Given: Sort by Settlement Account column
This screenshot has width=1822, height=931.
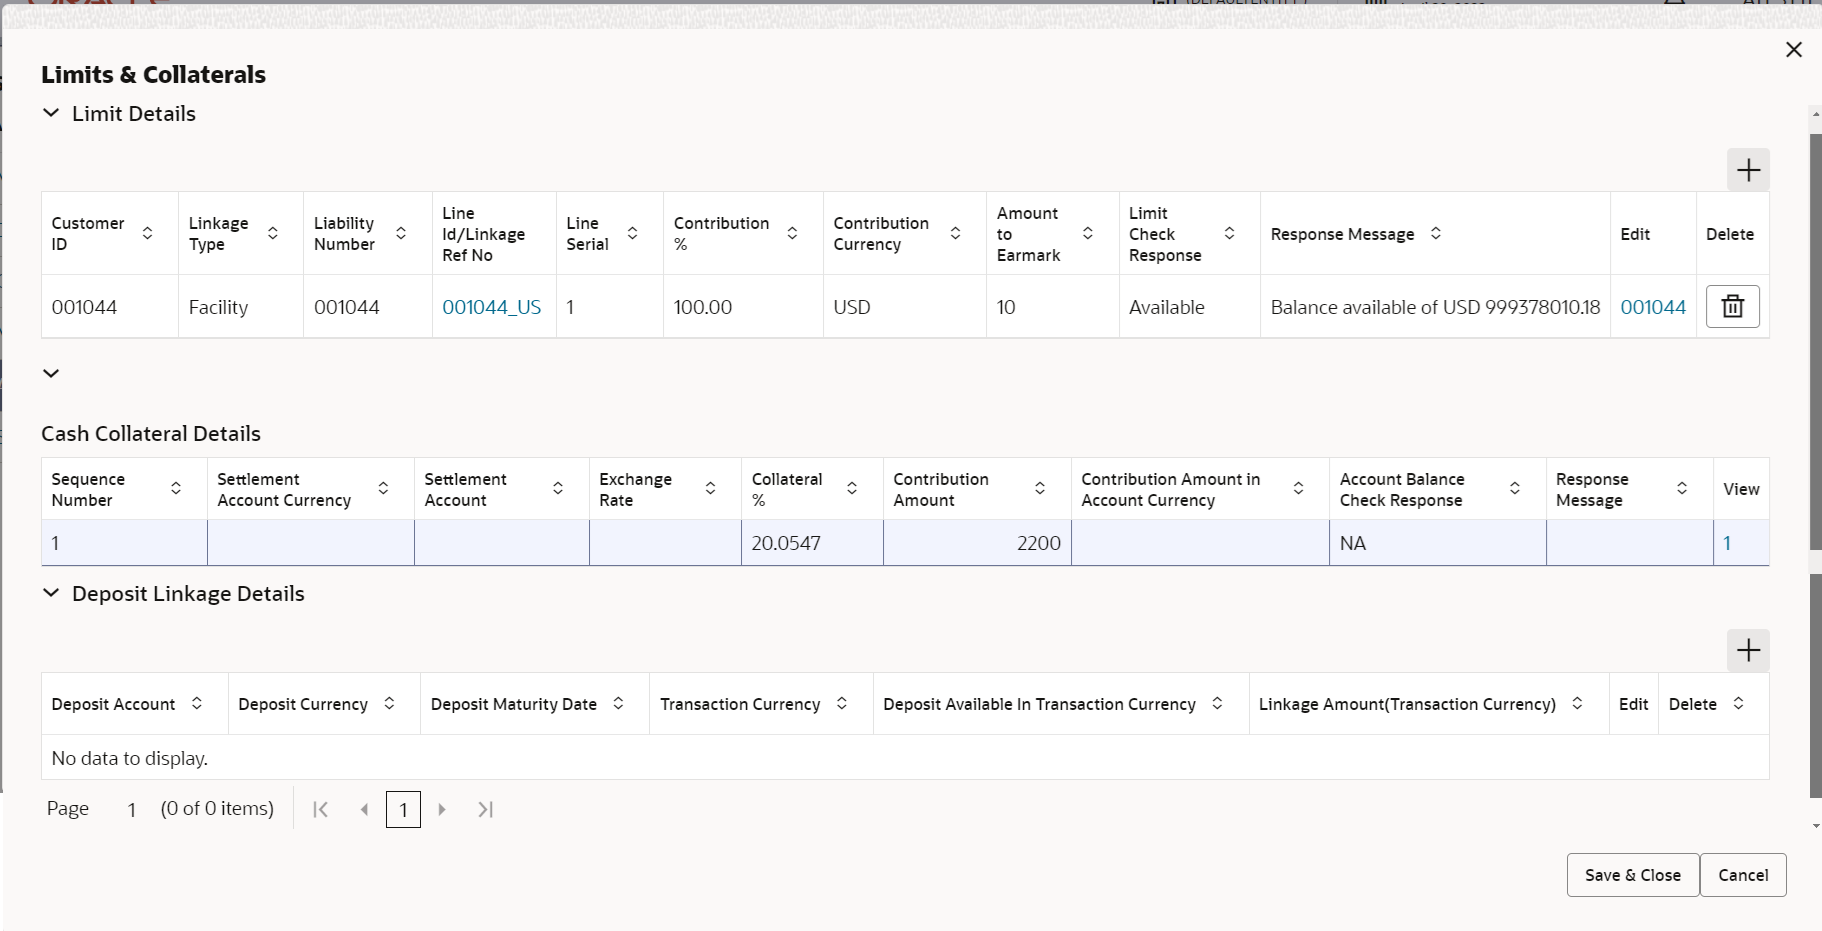Looking at the screenshot, I should 558,488.
